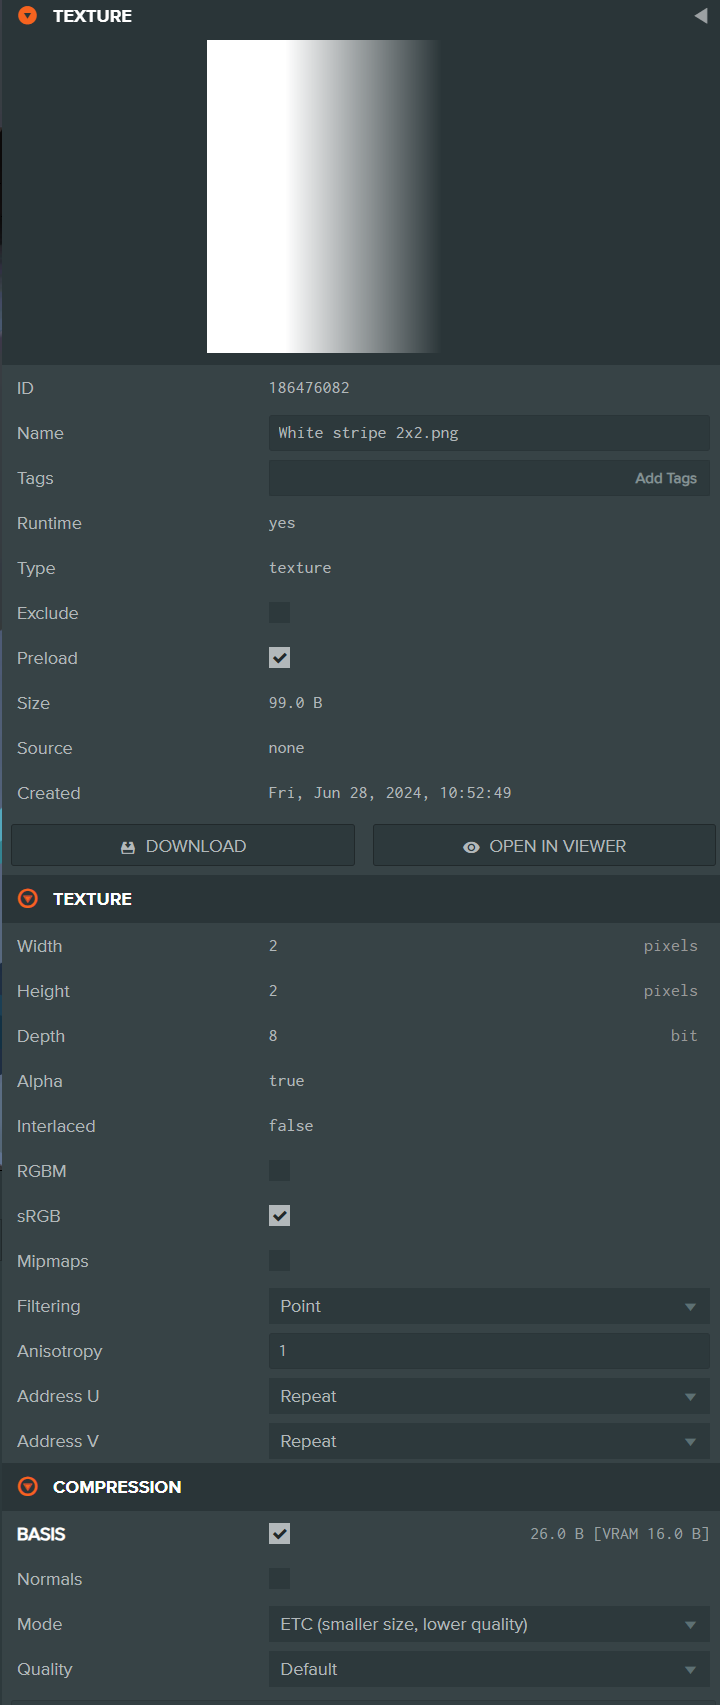Image resolution: width=720 pixels, height=1705 pixels.
Task: Click the Name field with White stripe 2x2.png
Action: pyautogui.click(x=489, y=433)
